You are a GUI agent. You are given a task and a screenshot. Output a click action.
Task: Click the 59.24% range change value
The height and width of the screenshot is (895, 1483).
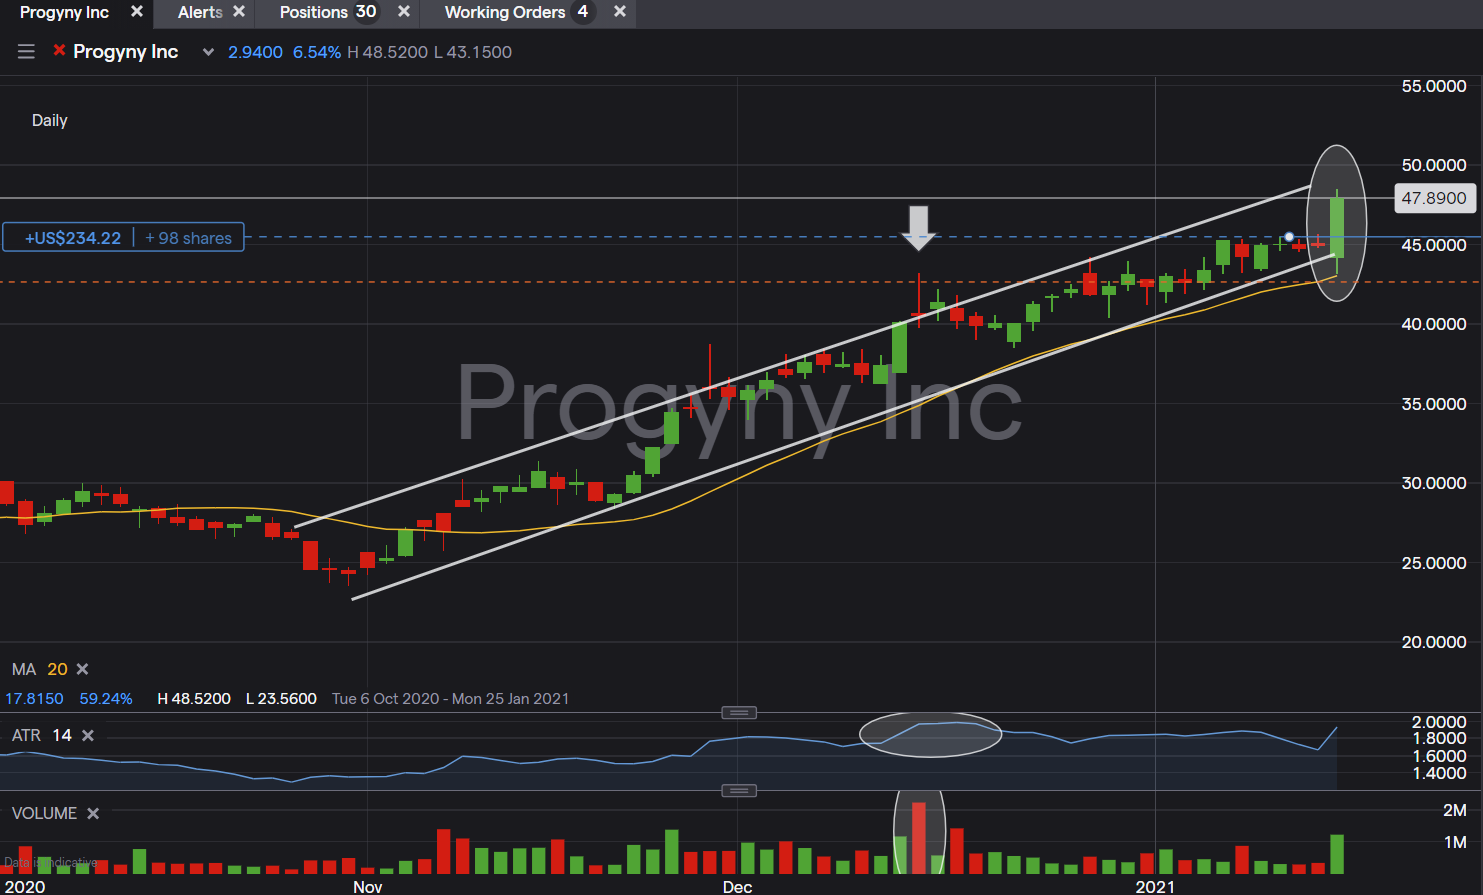106,699
